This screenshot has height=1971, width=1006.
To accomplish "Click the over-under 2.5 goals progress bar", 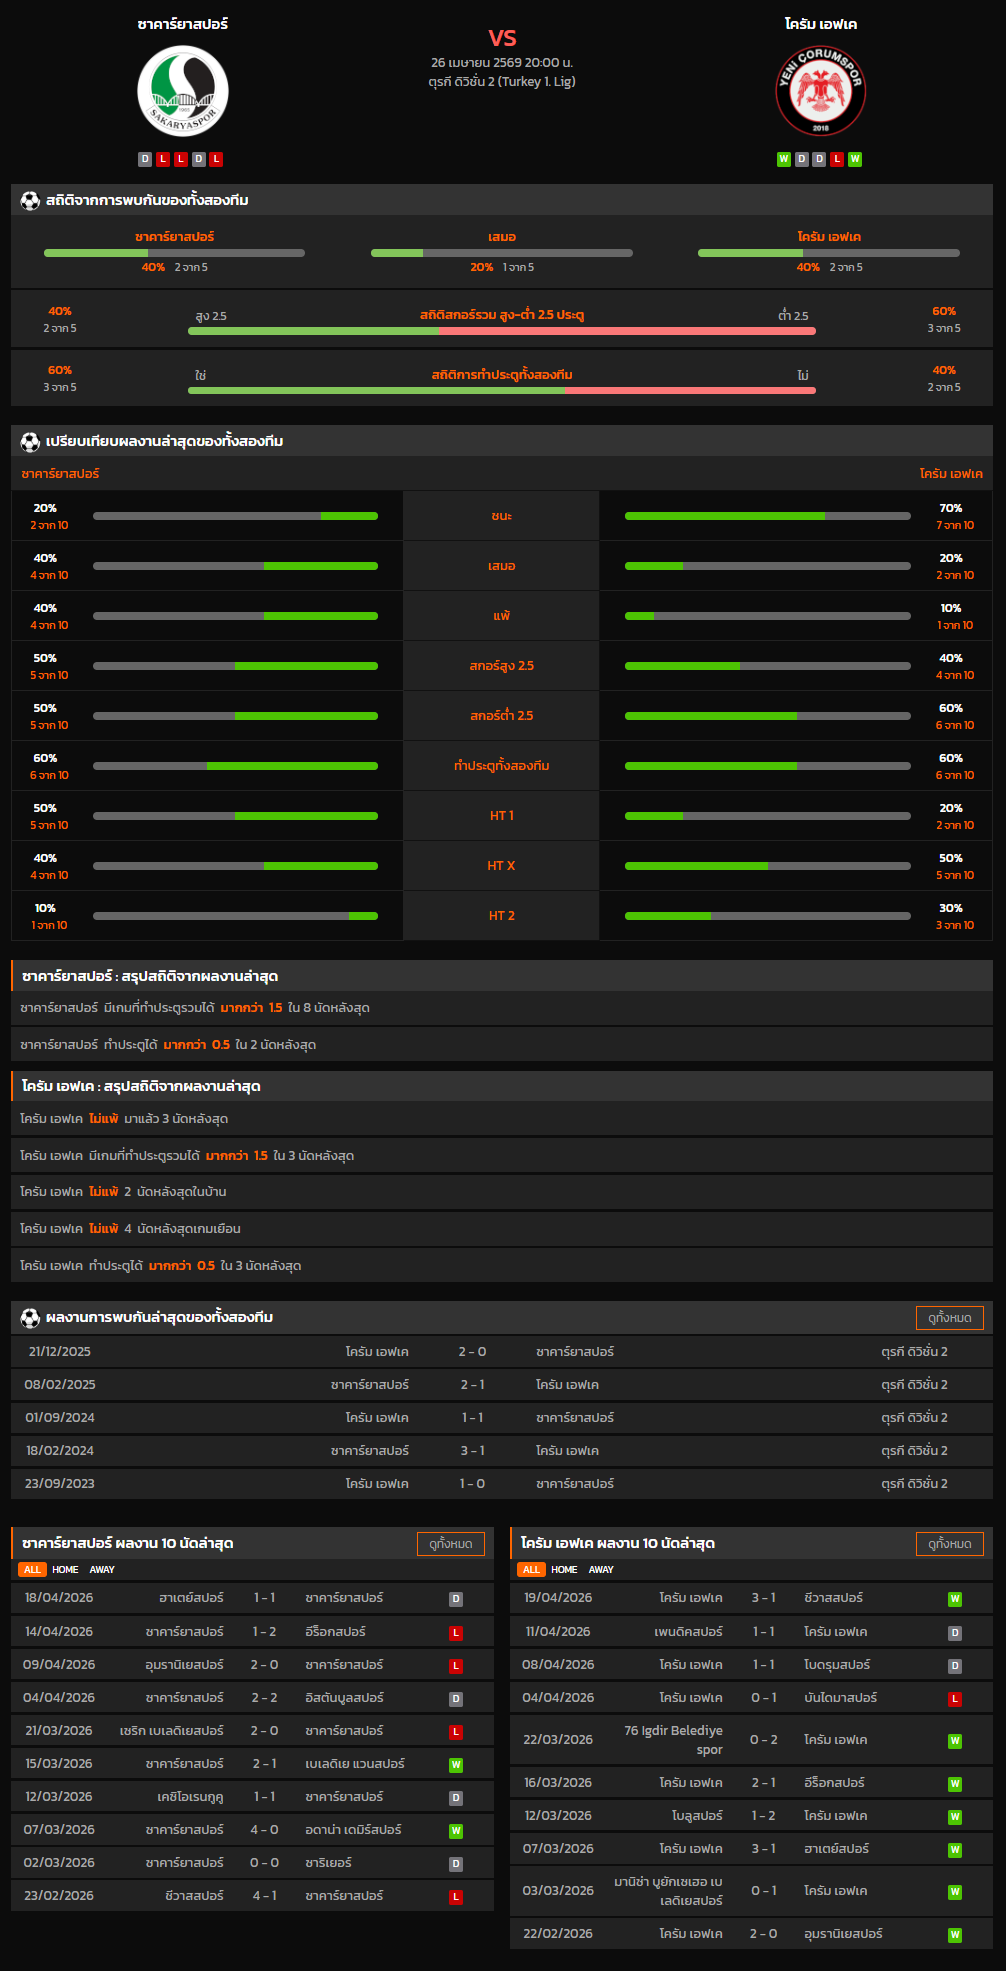I will pyautogui.click(x=501, y=331).
